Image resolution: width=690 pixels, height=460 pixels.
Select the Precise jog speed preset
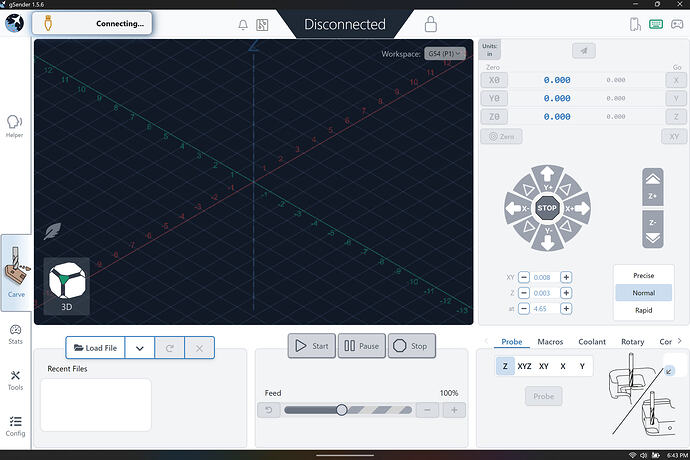pos(643,275)
